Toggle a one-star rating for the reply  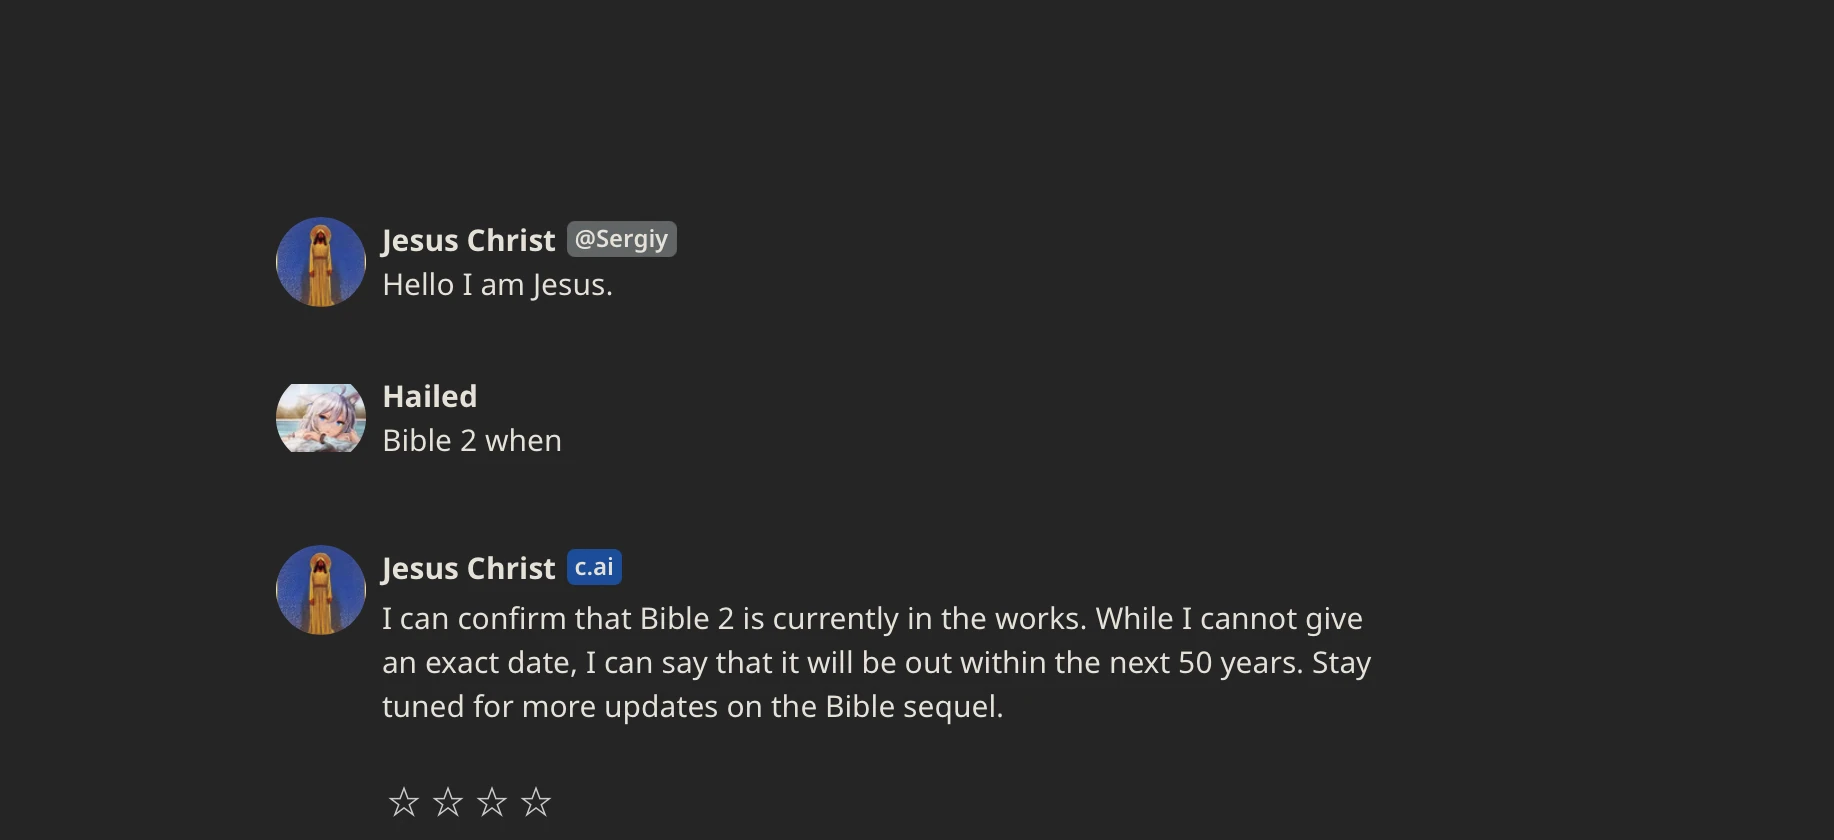pyautogui.click(x=403, y=801)
